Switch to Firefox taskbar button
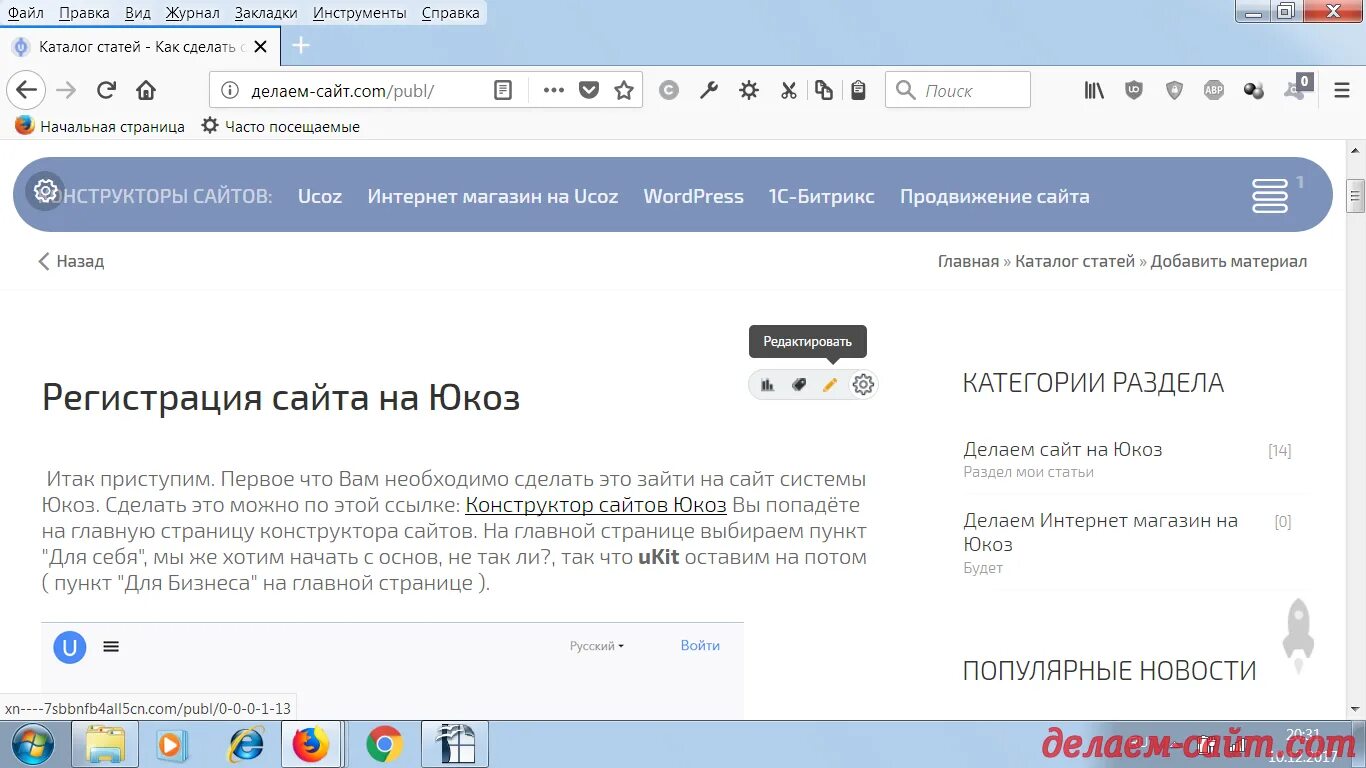The height and width of the screenshot is (768, 1366). click(311, 745)
